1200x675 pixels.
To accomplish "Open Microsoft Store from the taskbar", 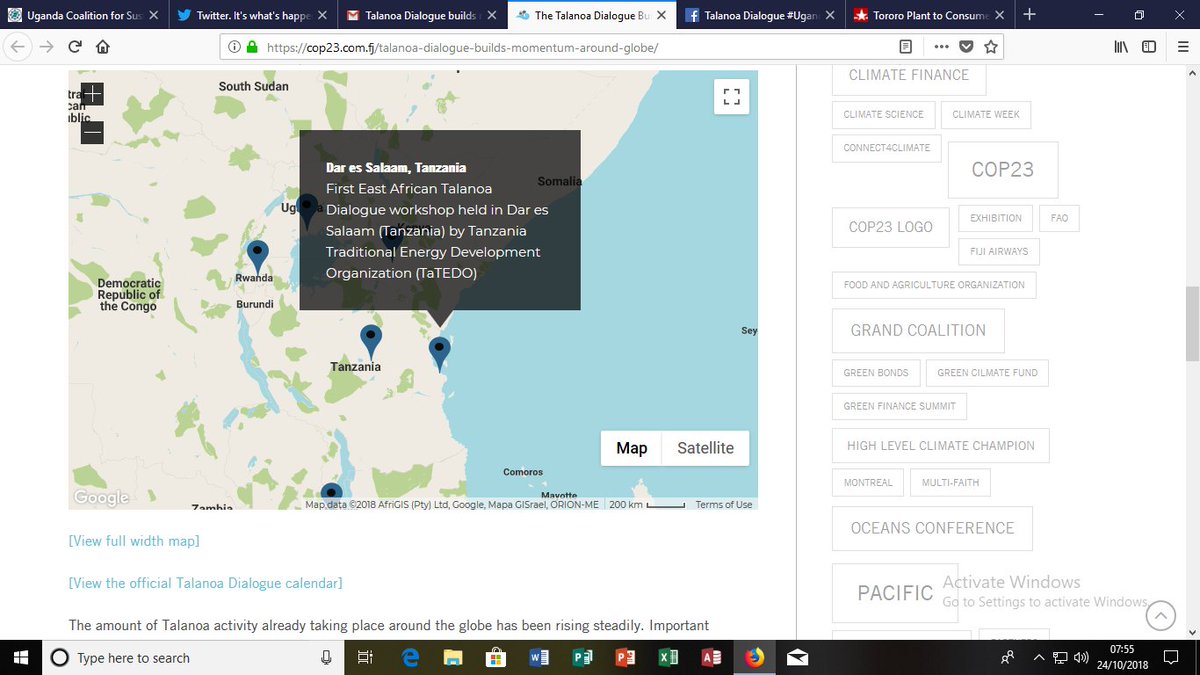I will [x=496, y=657].
